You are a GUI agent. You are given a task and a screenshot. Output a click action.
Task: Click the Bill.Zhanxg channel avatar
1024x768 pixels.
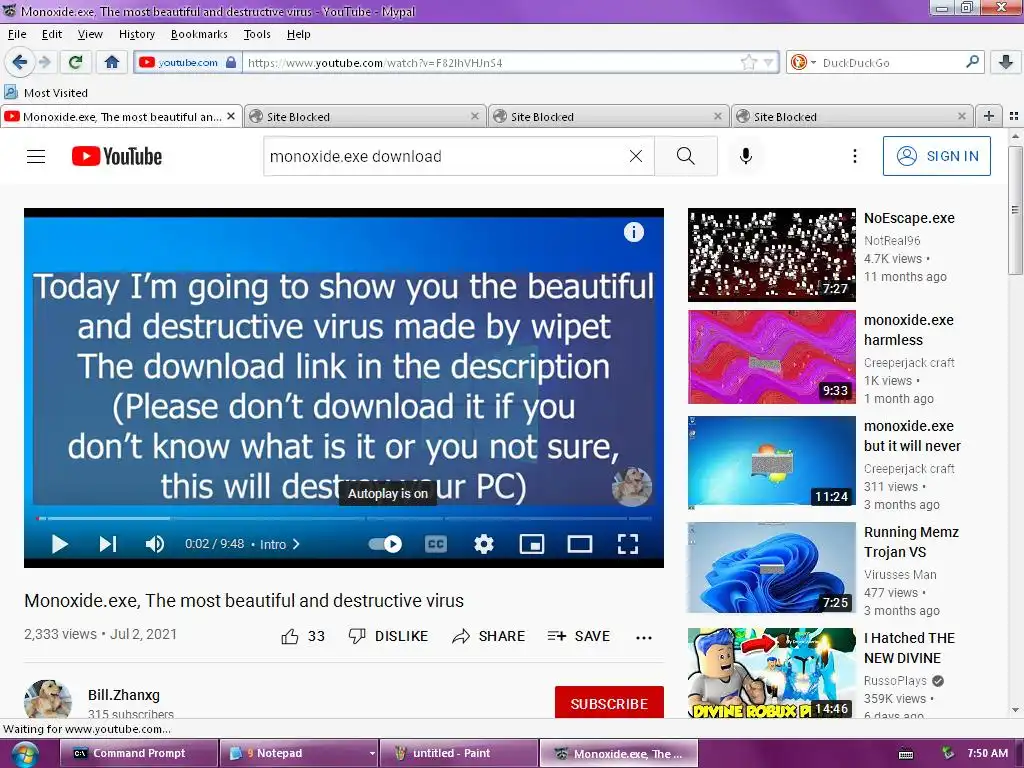48,699
